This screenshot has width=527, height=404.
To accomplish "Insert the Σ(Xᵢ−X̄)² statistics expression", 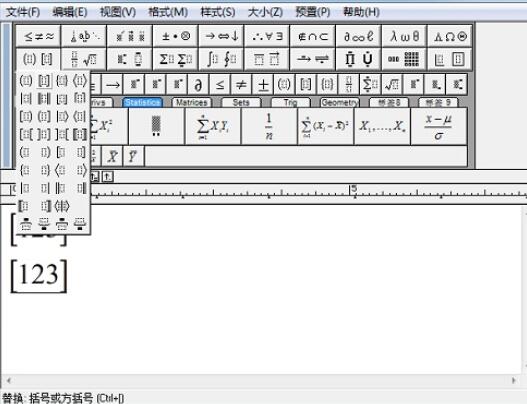I will [x=325, y=126].
